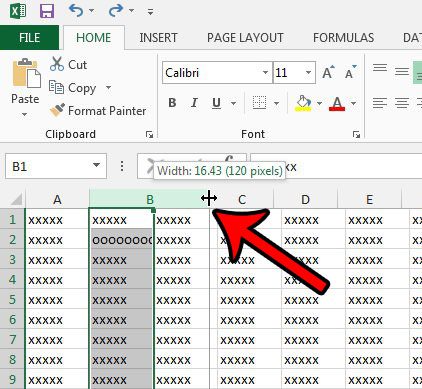Apply yellow fill color bucket
The image size is (422, 389).
[303, 103]
